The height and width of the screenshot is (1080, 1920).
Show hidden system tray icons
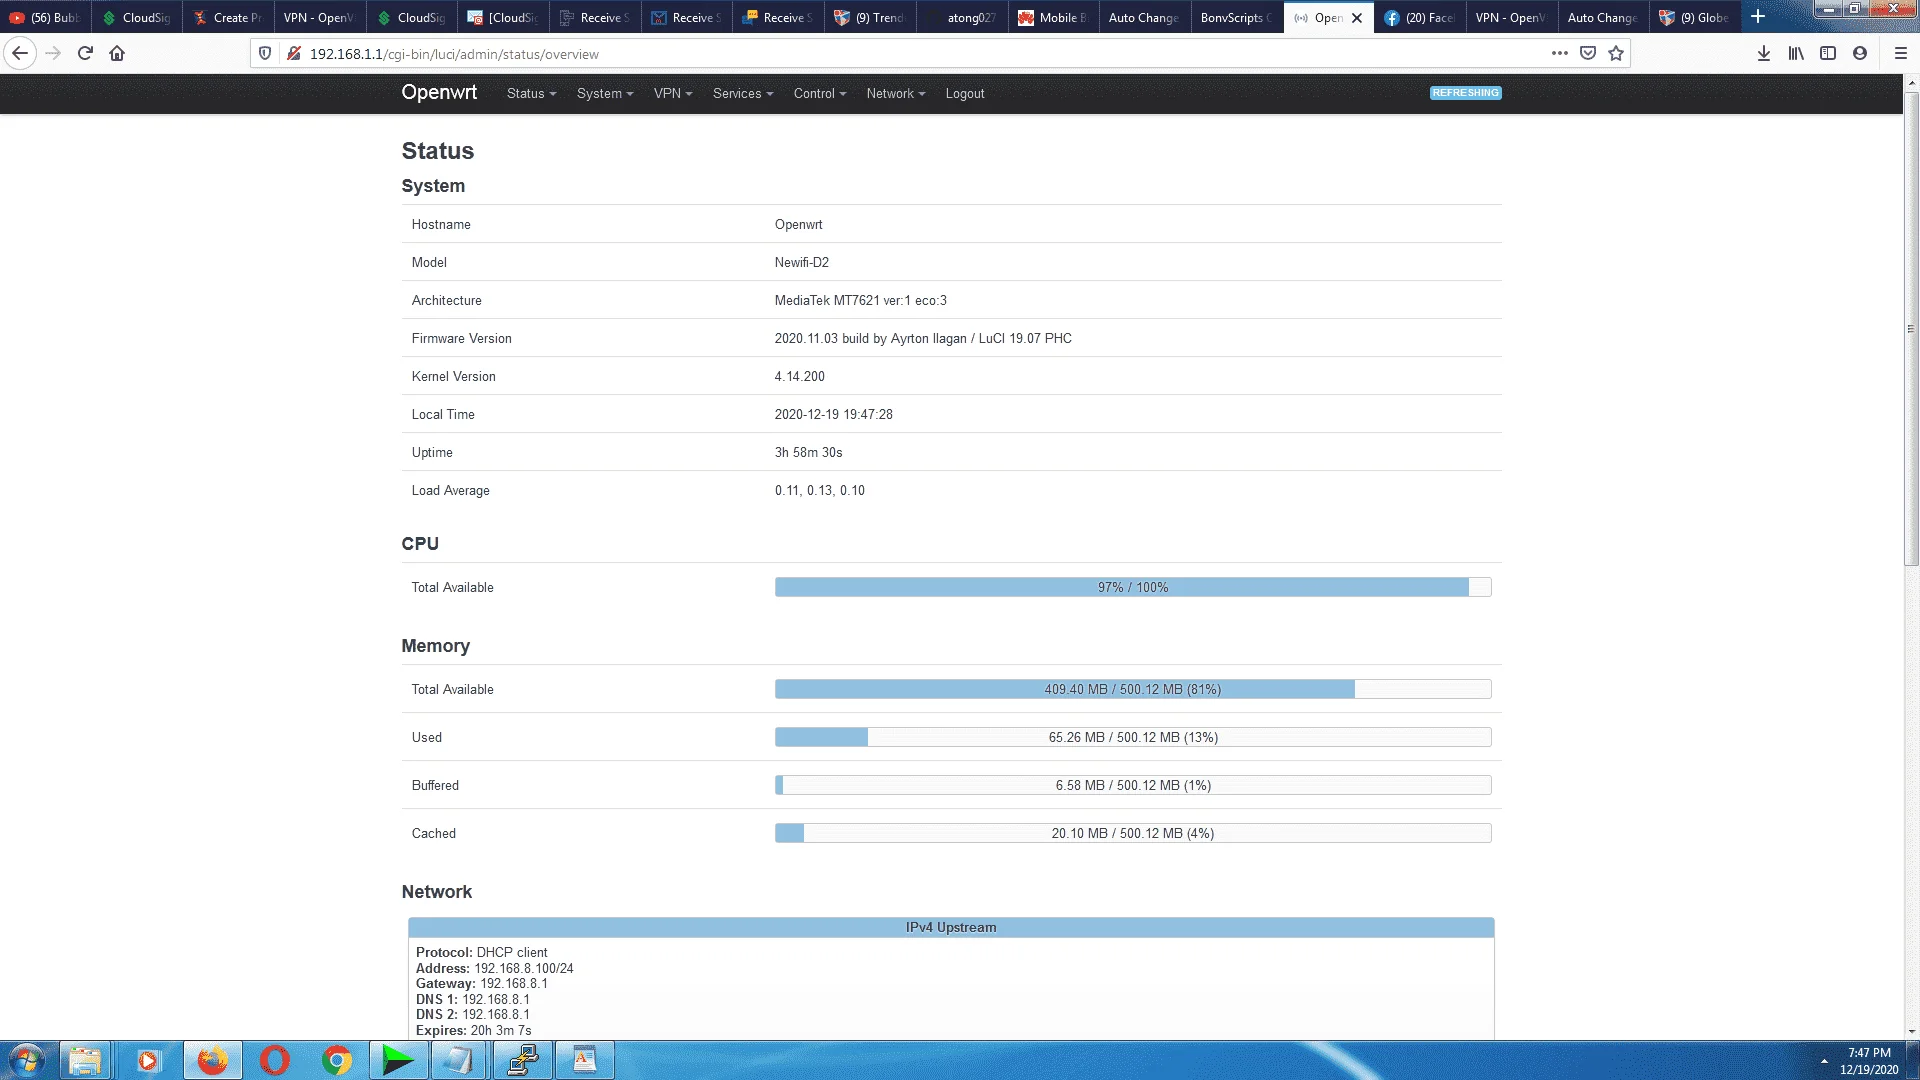click(1824, 1060)
